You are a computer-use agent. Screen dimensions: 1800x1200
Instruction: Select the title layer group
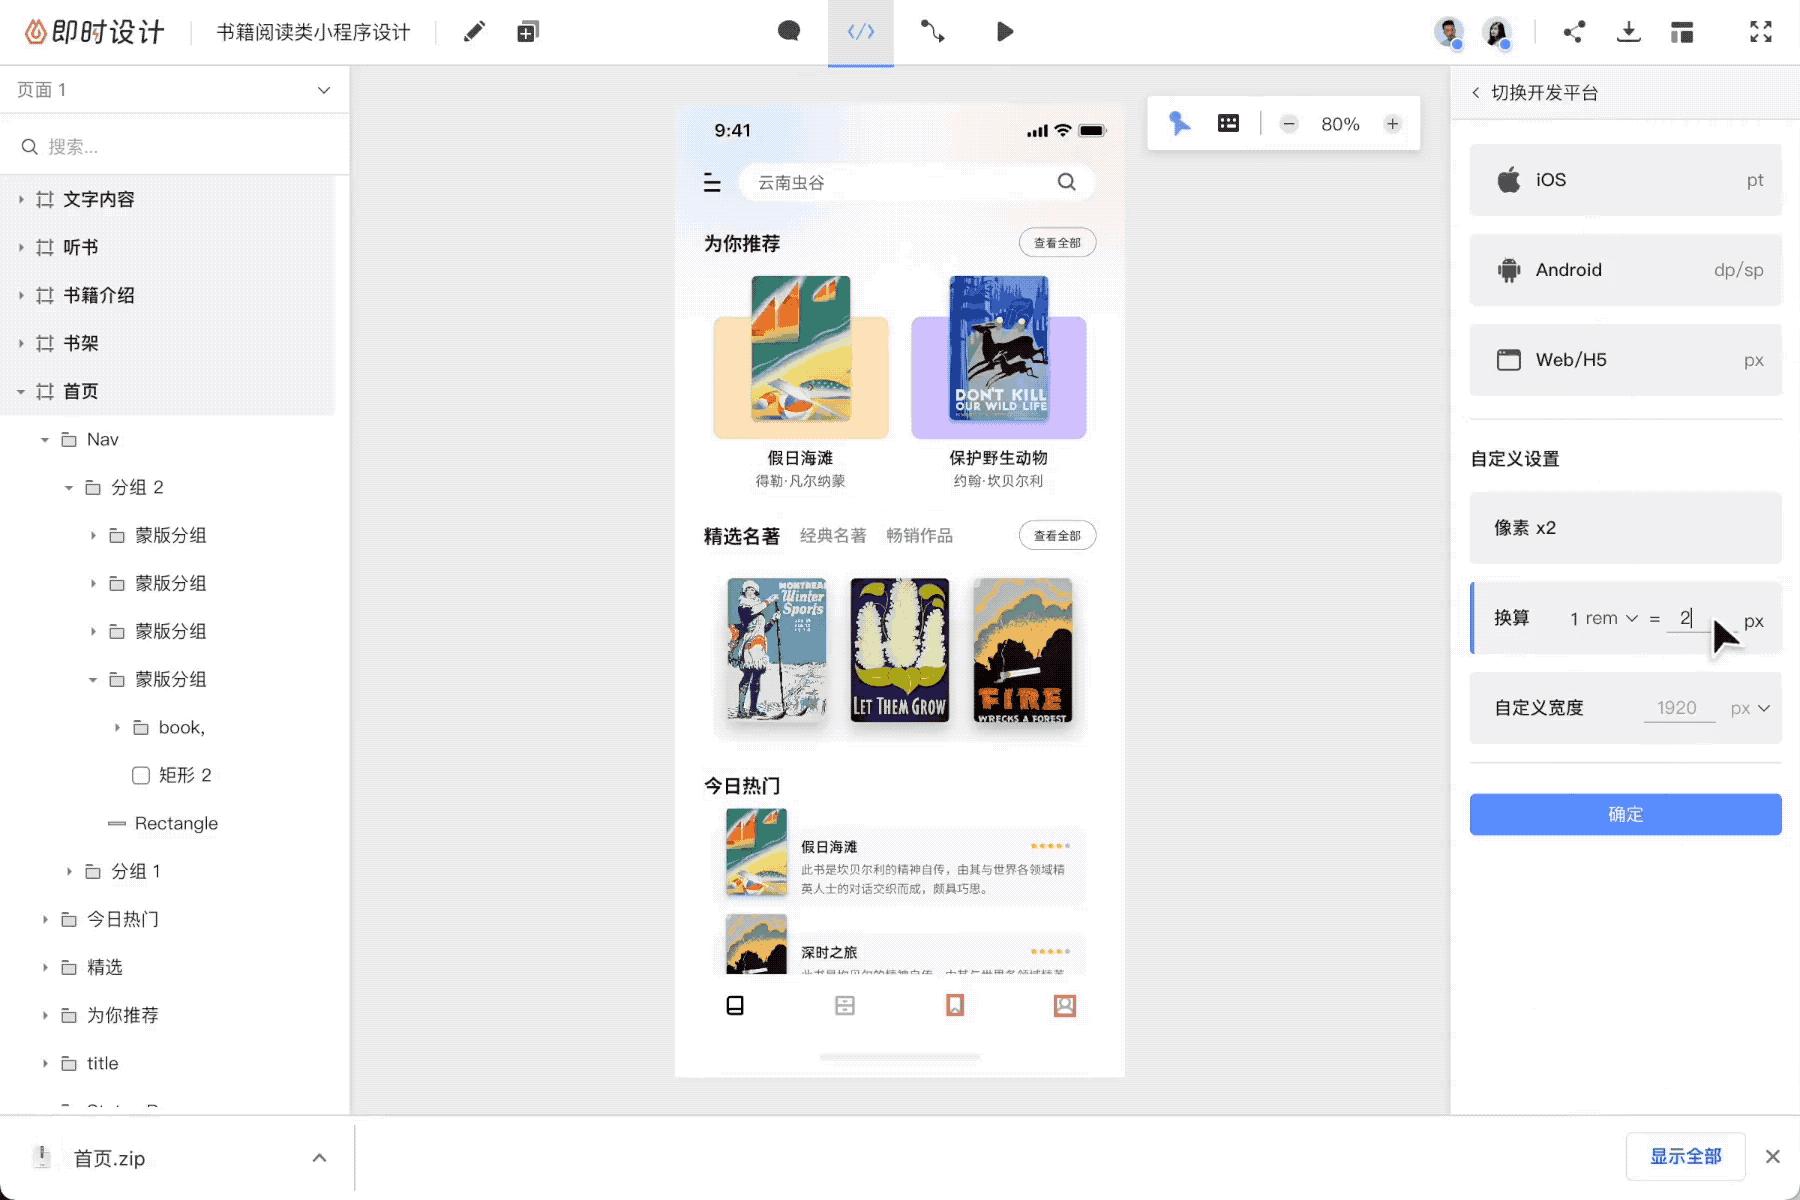coord(90,1063)
